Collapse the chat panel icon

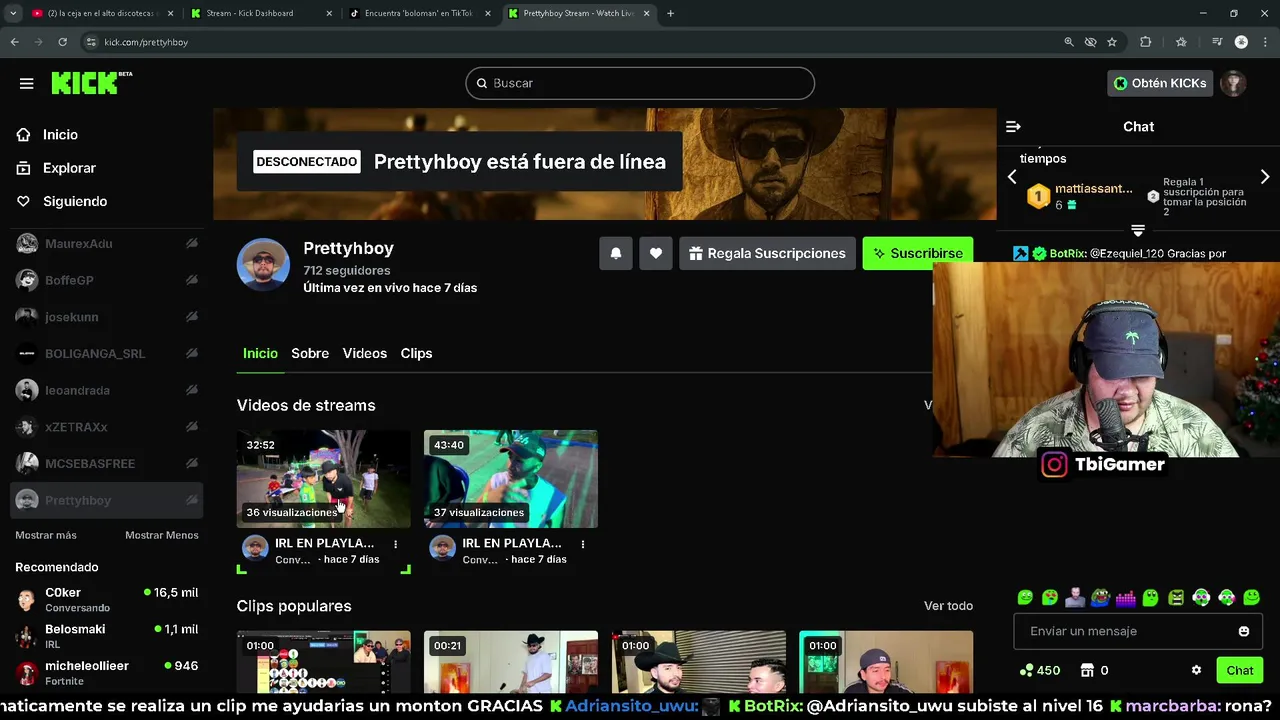point(1013,126)
